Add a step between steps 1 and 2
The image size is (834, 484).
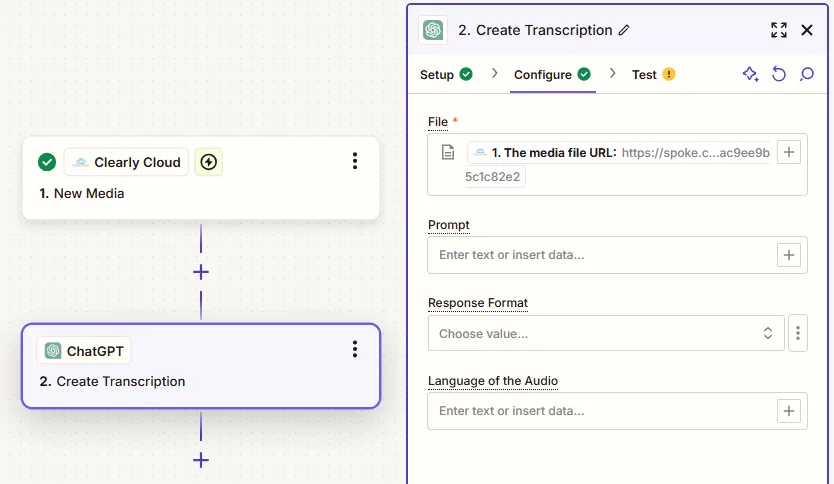click(201, 272)
